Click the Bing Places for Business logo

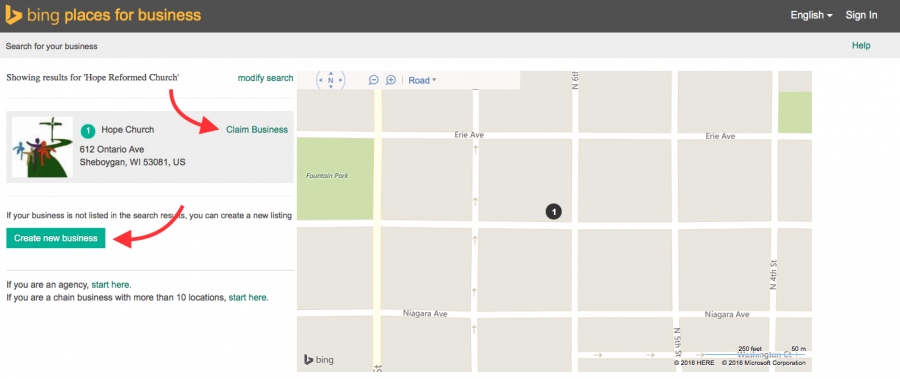pos(103,16)
